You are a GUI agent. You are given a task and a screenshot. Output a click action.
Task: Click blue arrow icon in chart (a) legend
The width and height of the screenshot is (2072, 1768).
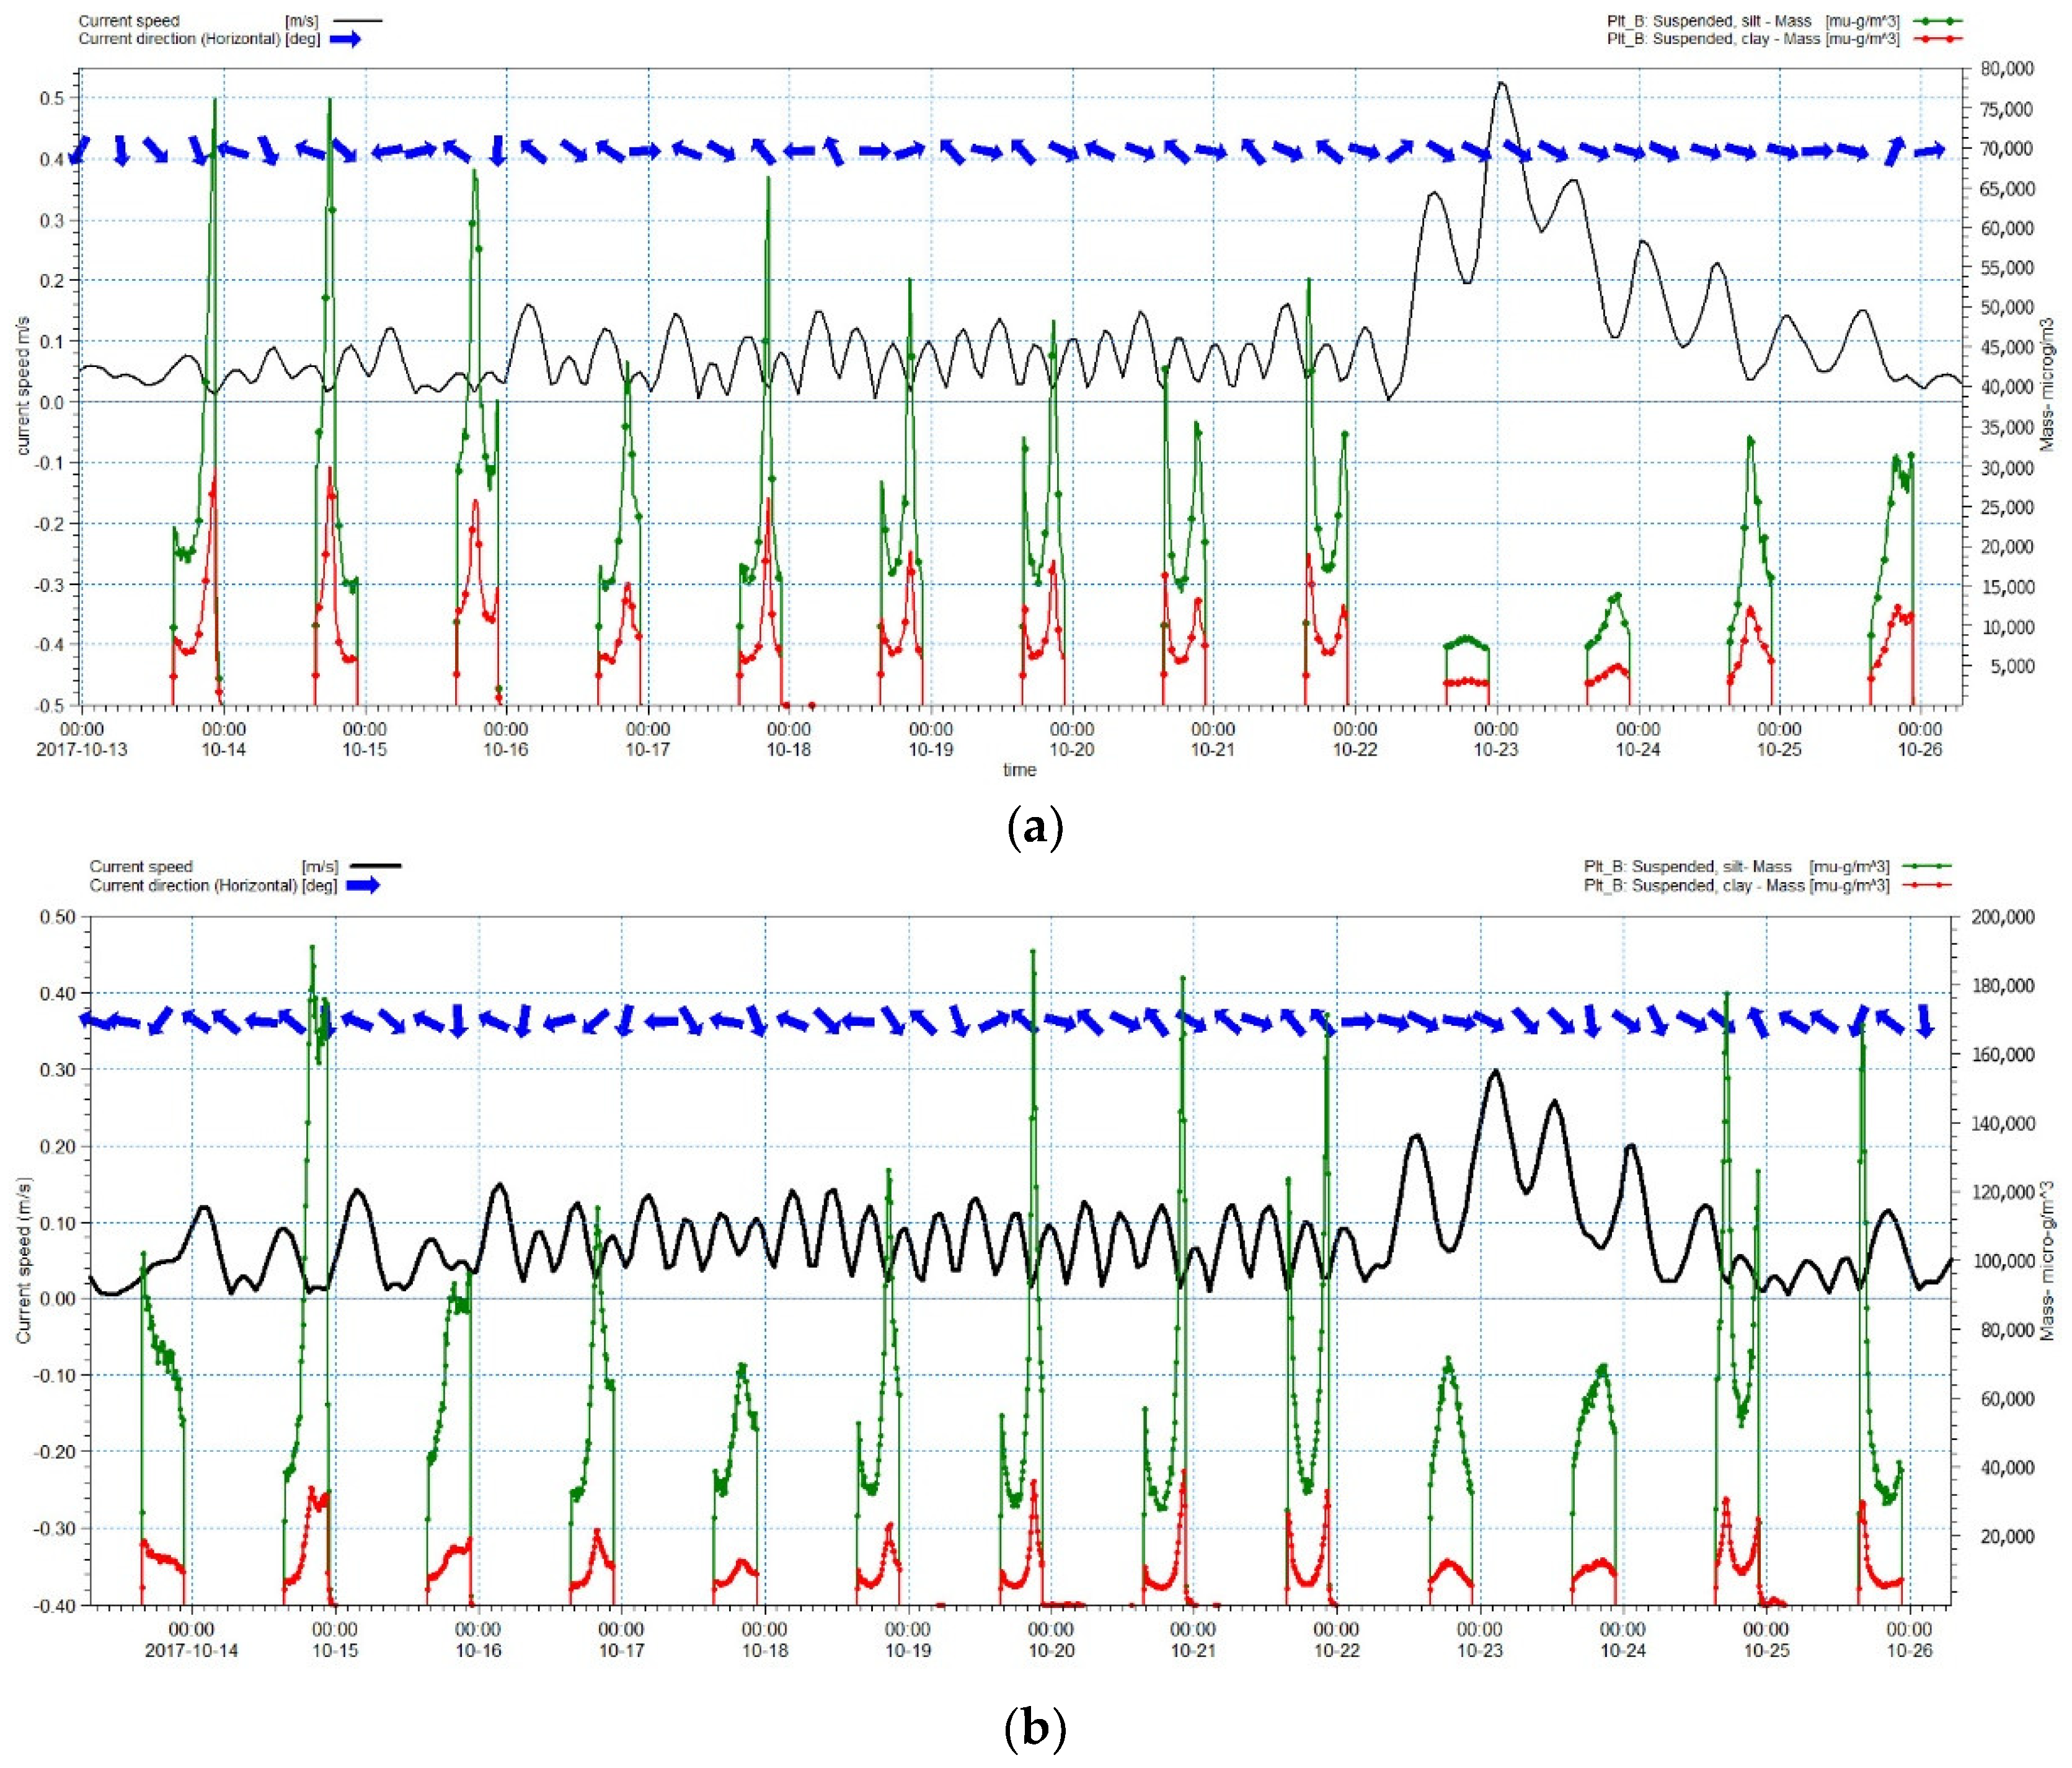(345, 39)
